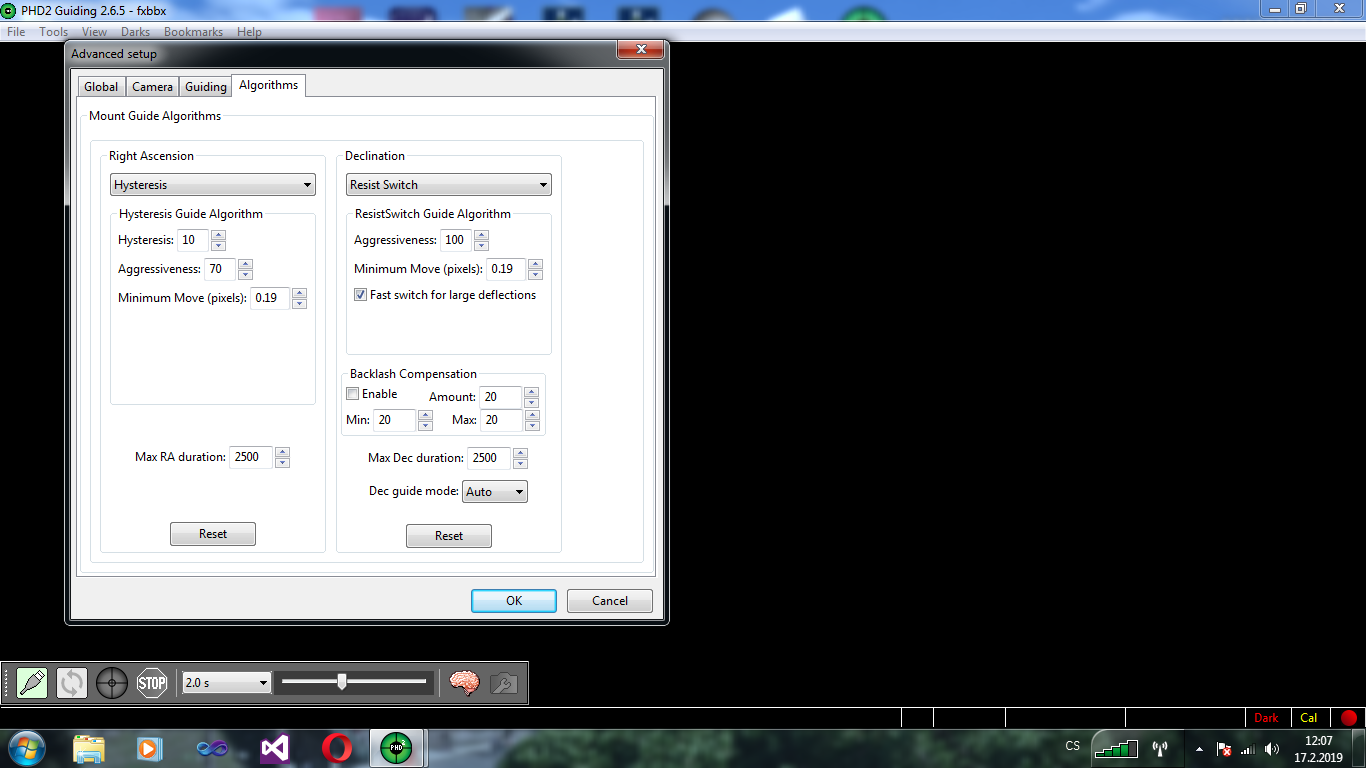Switch to the Camera tab

[152, 87]
